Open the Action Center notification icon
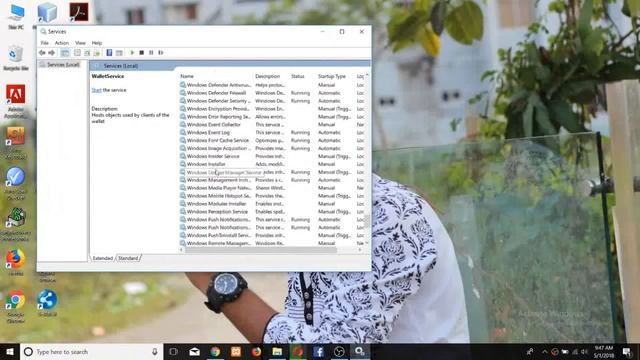Viewport: 640px width, 360px height. click(627, 352)
